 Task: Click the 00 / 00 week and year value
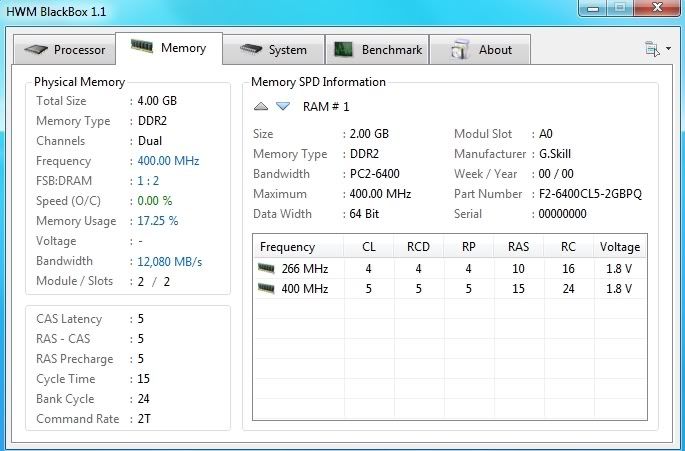pyautogui.click(x=556, y=174)
